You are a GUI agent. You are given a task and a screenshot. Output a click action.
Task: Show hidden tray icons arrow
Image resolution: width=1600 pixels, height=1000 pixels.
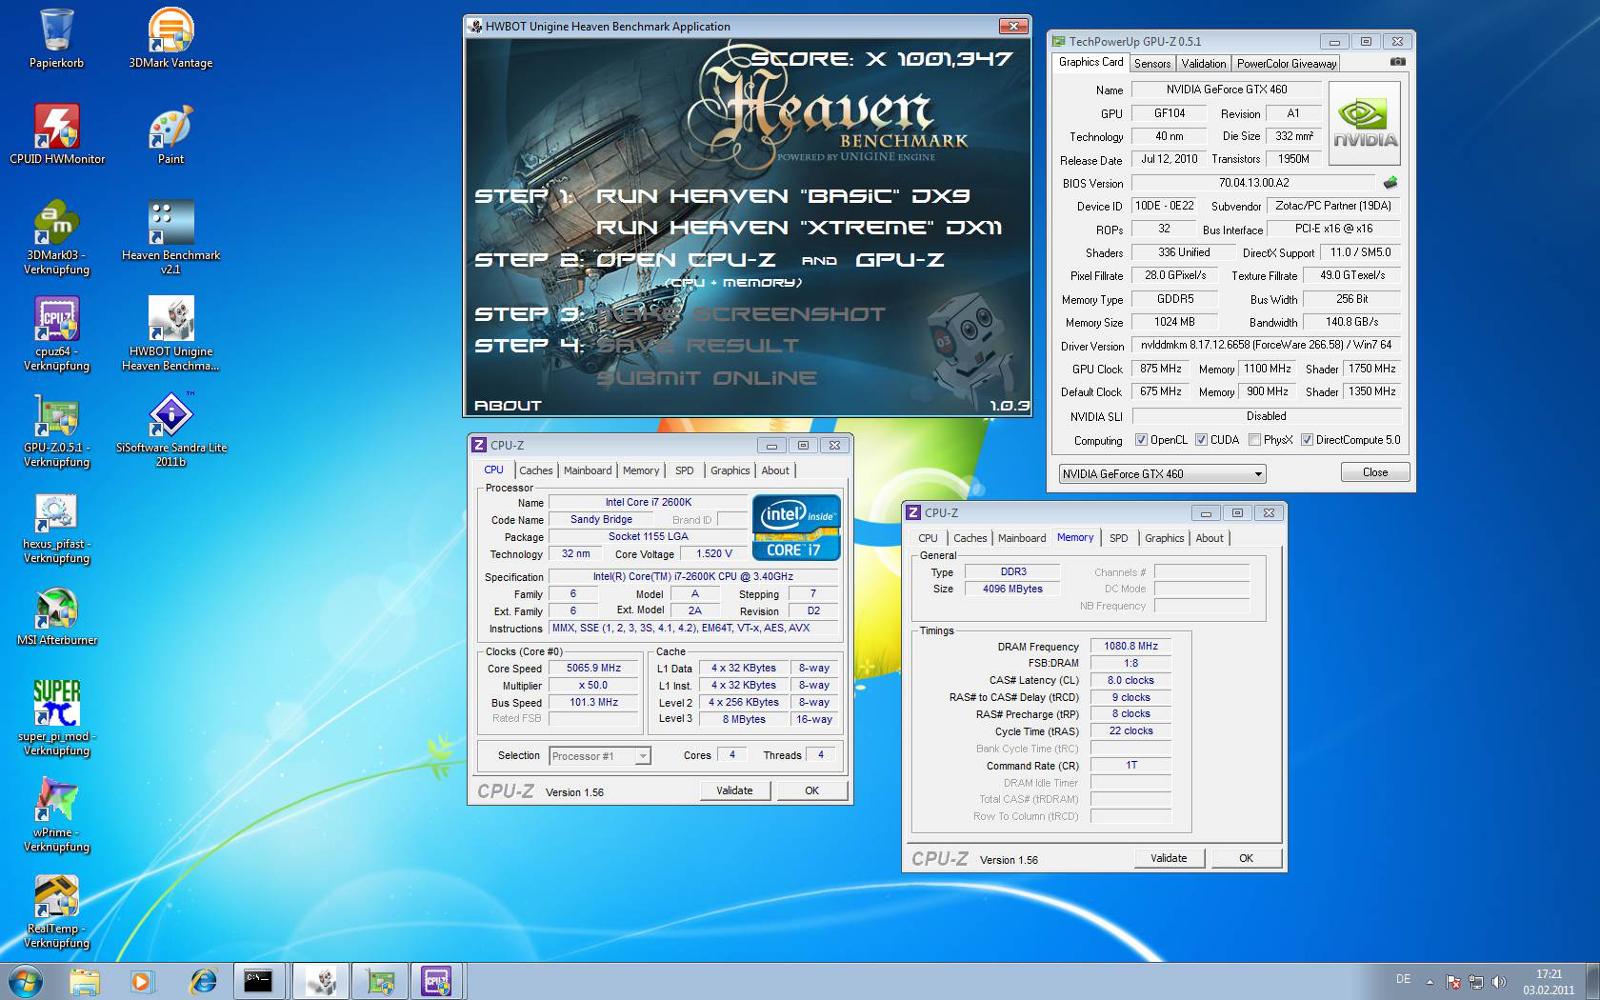point(1429,982)
